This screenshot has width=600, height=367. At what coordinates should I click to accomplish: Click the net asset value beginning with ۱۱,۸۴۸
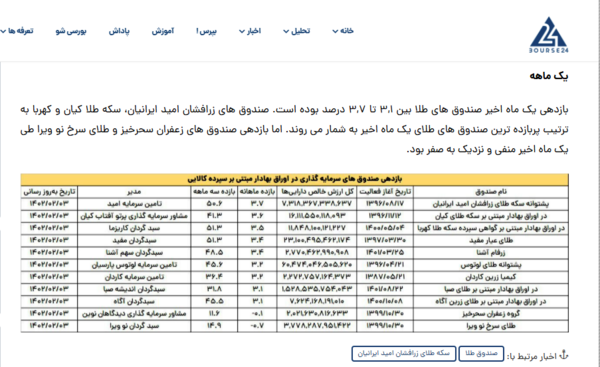click(x=317, y=228)
